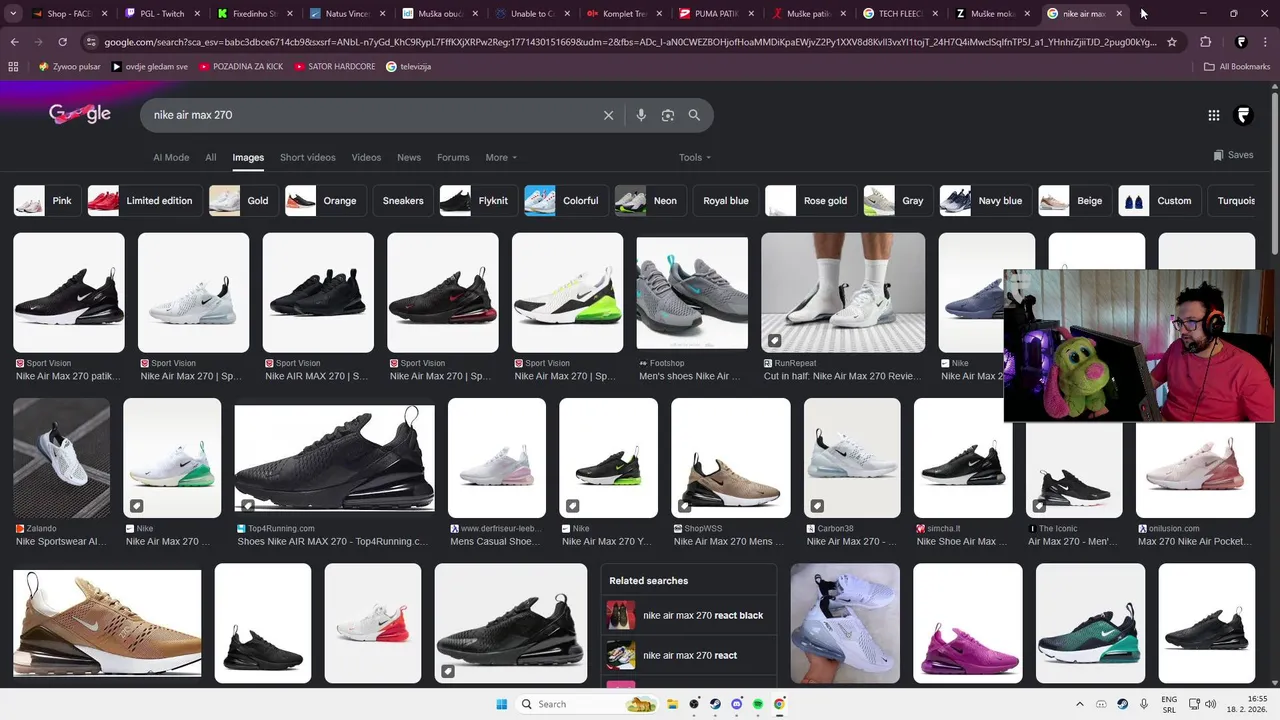Viewport: 1280px width, 720px height.
Task: Open the apps shortcut in bookmarks bar
Action: tap(13, 66)
